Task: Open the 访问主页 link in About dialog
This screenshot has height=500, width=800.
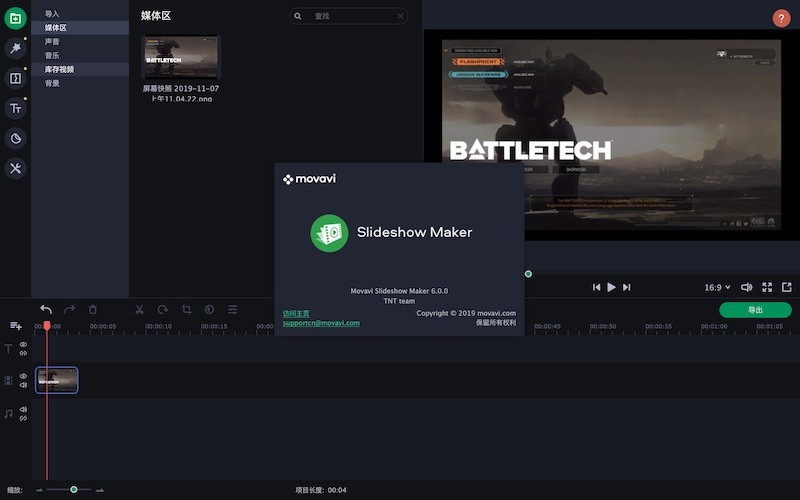Action: tap(296, 313)
